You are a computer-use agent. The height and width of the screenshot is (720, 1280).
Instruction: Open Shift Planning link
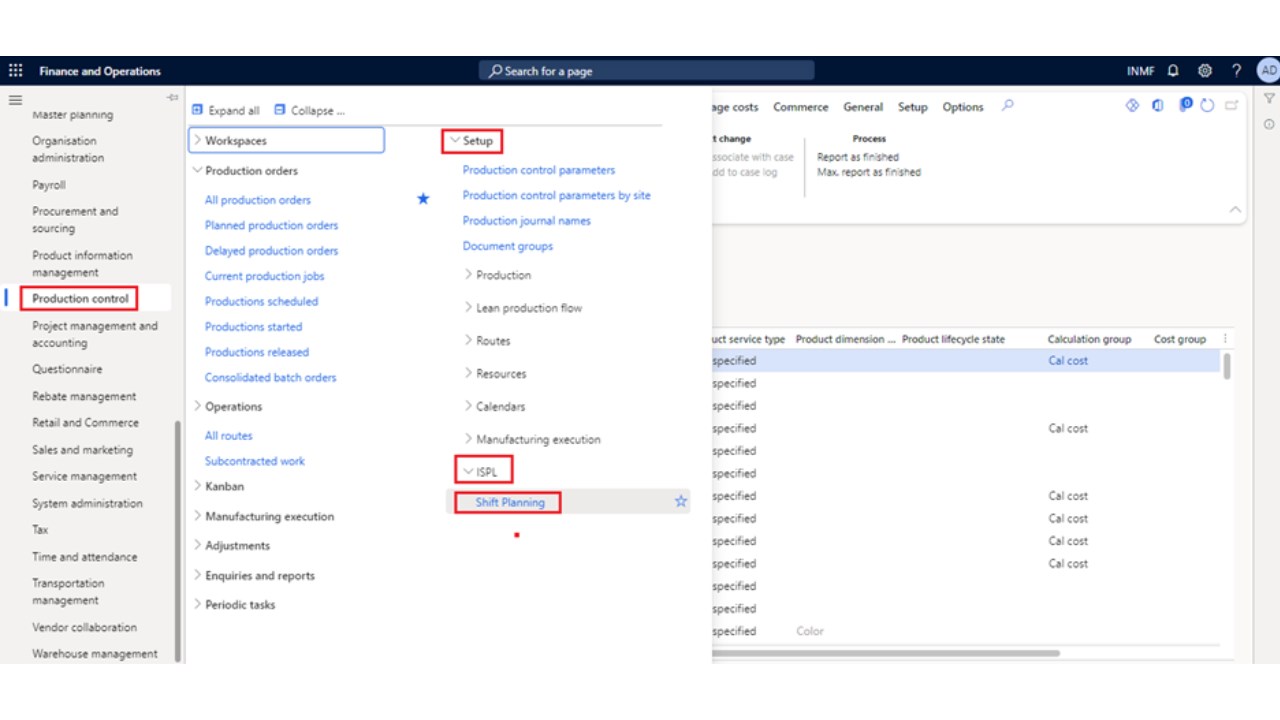coord(510,502)
